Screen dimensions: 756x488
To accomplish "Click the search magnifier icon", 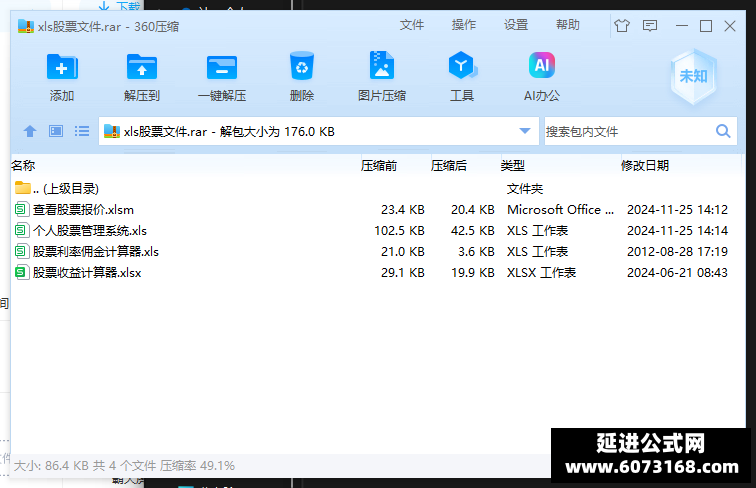I will point(723,131).
